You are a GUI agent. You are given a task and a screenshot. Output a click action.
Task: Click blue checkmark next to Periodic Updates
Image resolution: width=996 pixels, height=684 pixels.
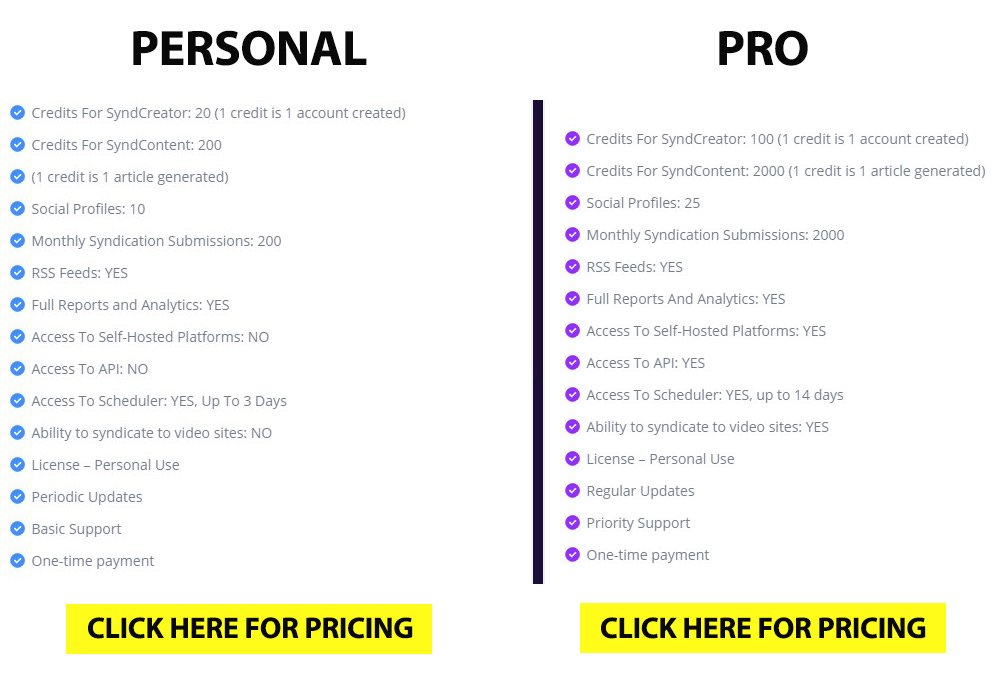tap(17, 497)
